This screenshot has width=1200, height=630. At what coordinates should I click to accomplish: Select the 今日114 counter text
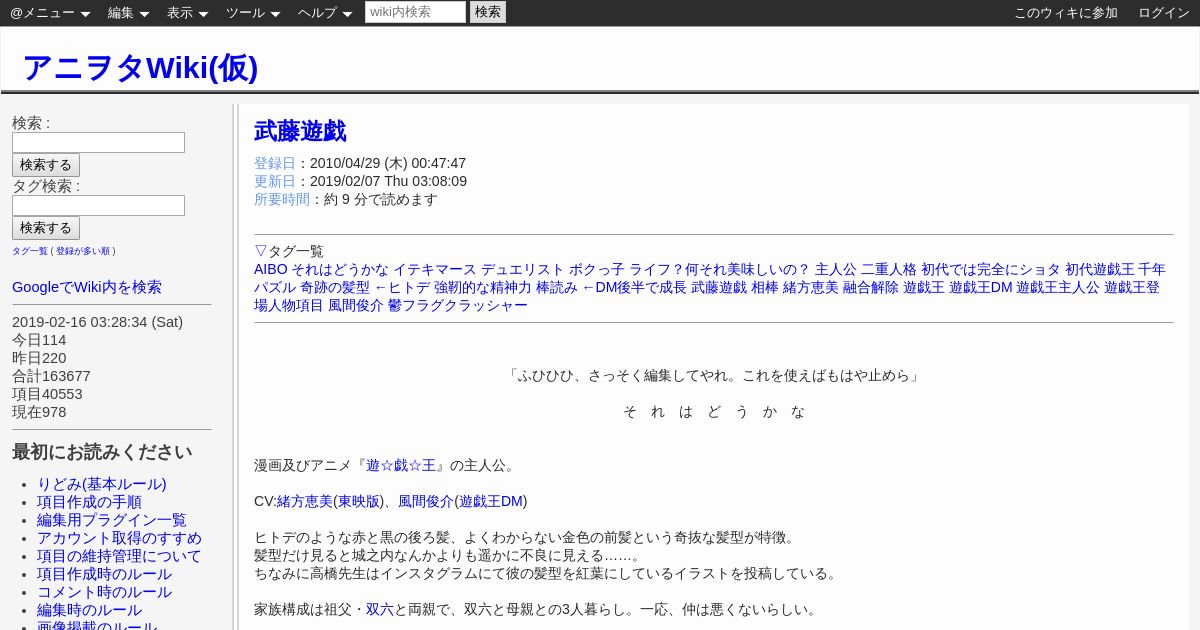tap(39, 340)
